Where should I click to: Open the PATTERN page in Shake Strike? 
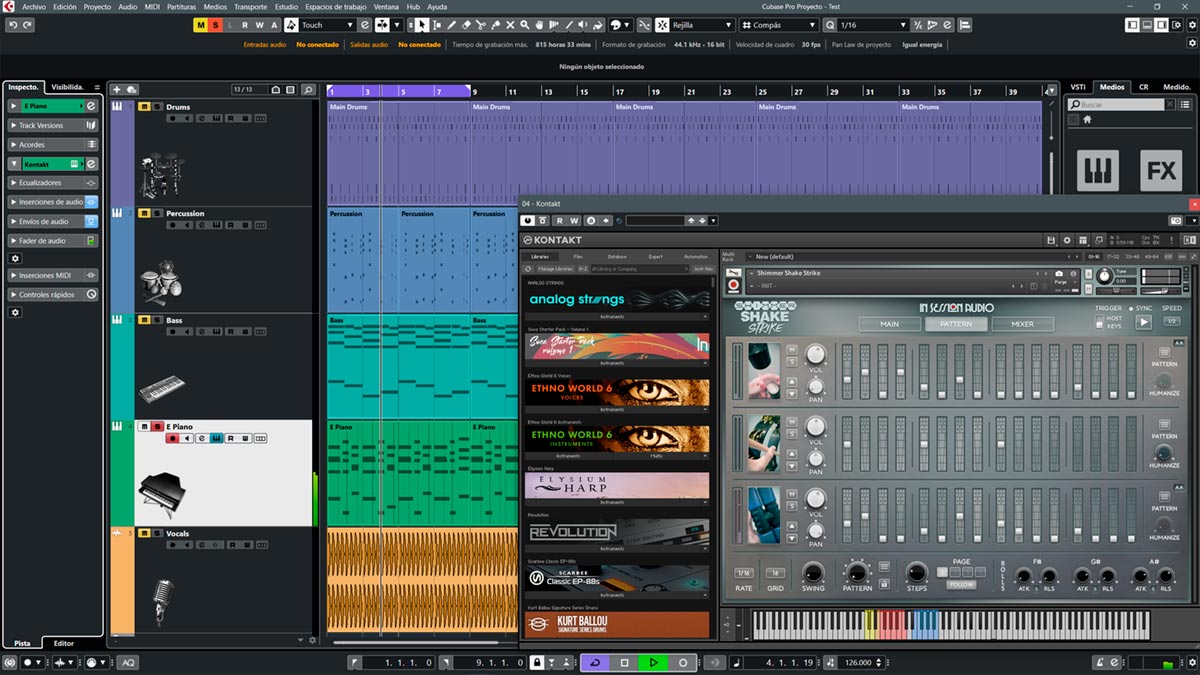pyautogui.click(x=956, y=324)
